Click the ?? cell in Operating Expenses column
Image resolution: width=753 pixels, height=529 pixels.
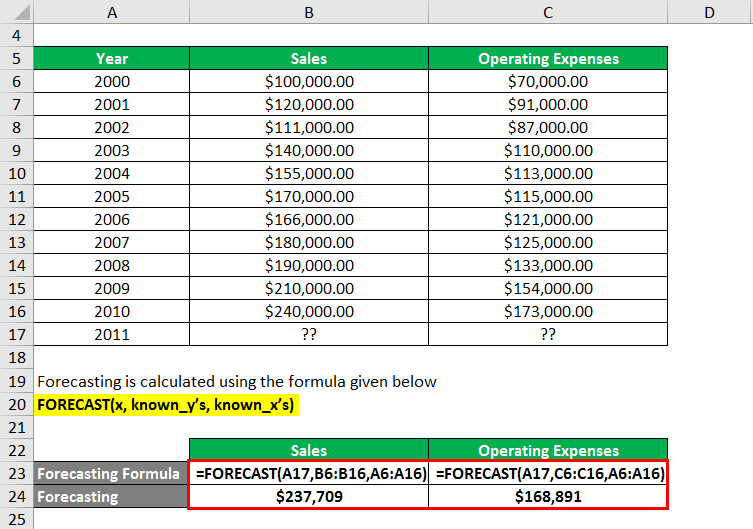(x=548, y=334)
